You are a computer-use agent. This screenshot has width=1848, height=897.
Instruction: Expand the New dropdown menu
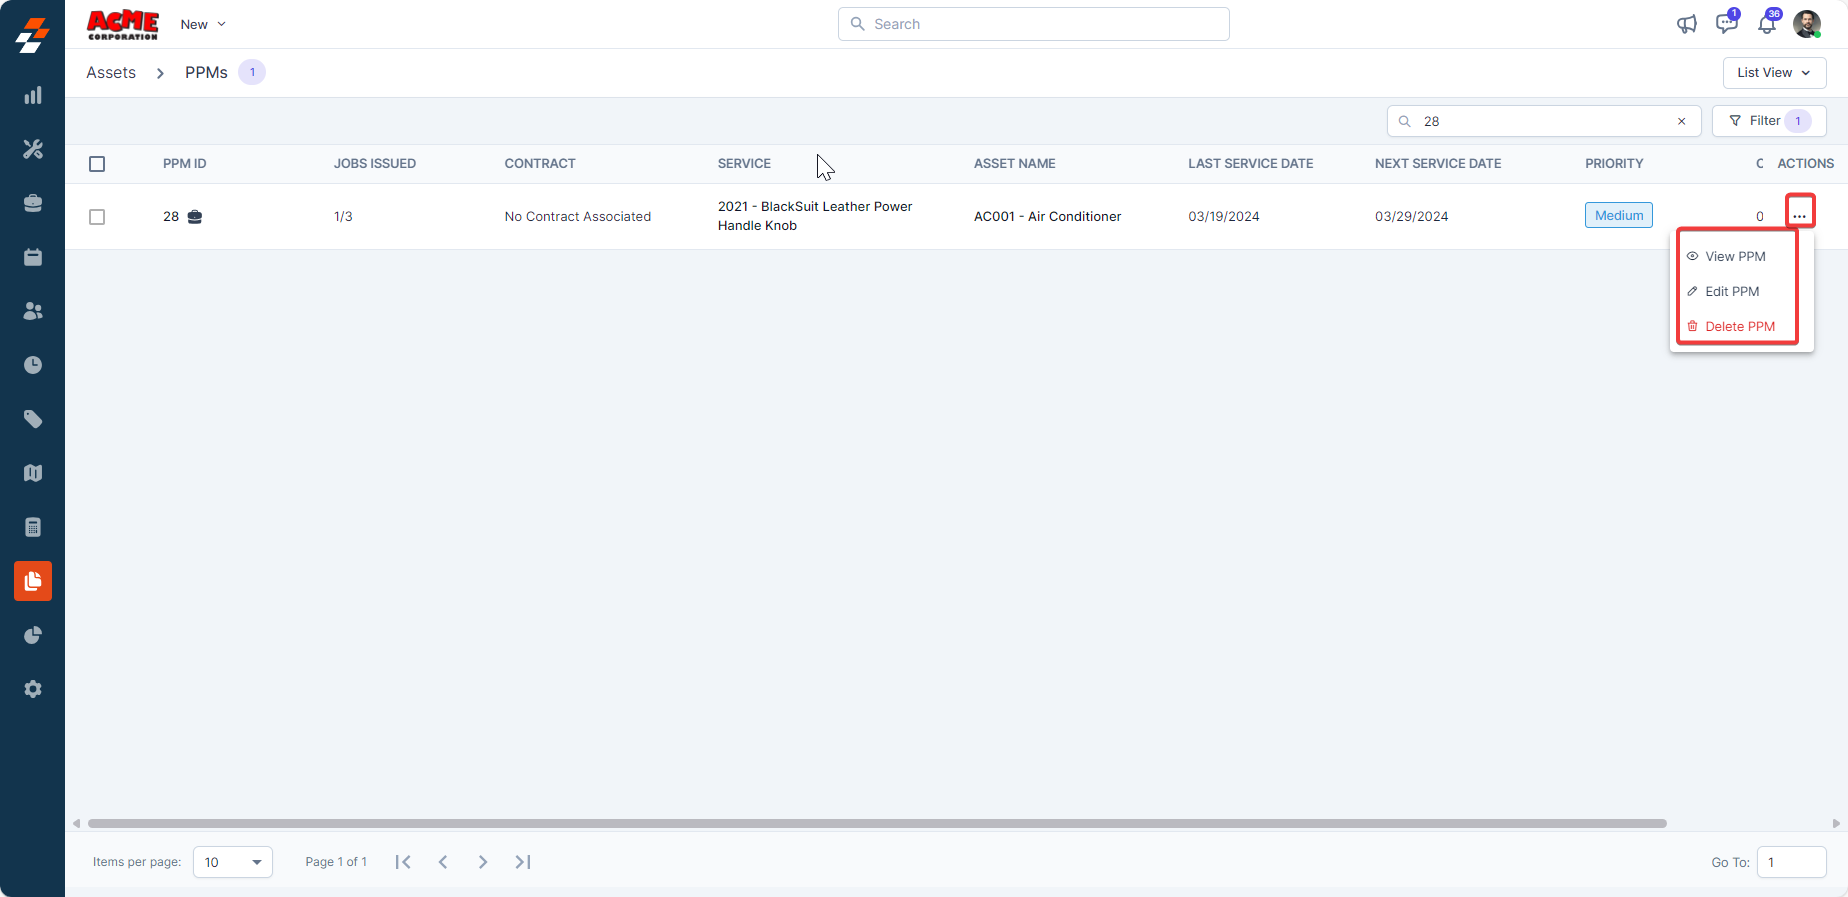pyautogui.click(x=203, y=24)
